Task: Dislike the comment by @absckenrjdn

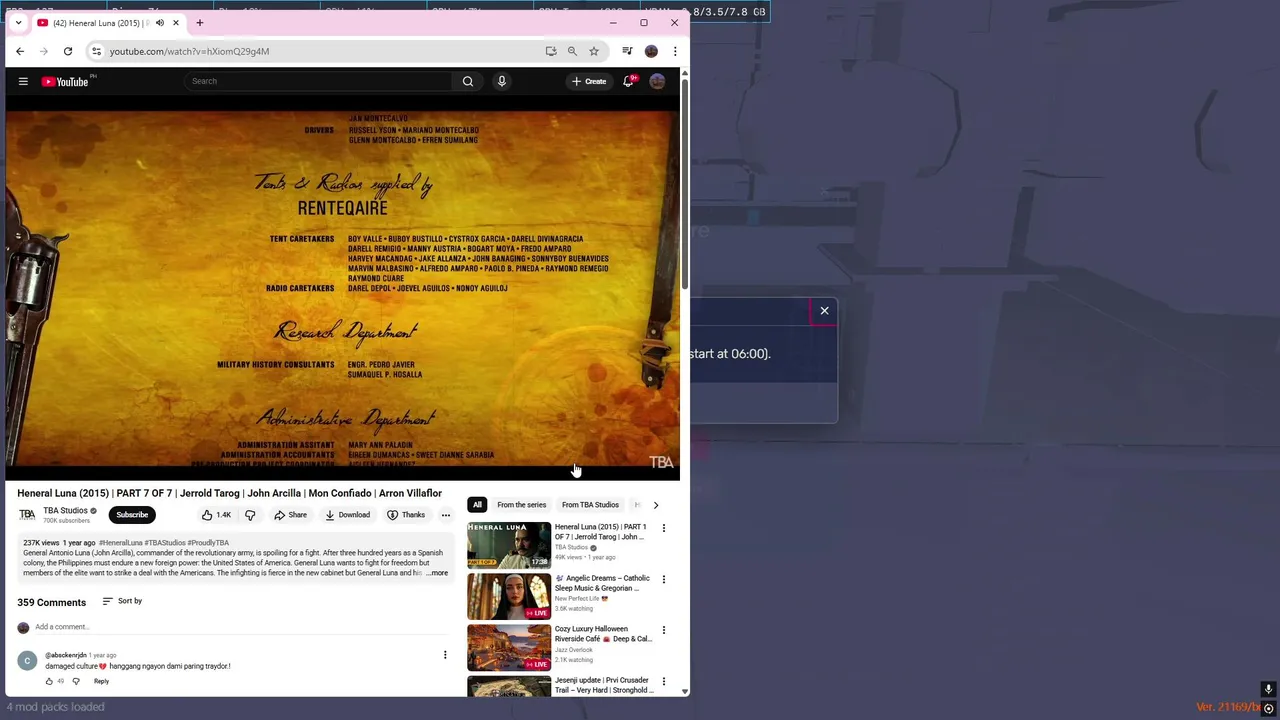Action: [x=76, y=681]
